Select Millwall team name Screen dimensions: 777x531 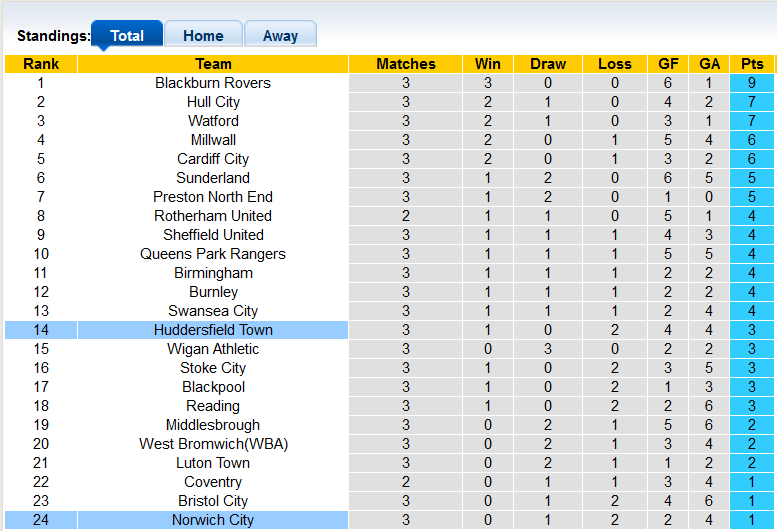click(x=213, y=140)
